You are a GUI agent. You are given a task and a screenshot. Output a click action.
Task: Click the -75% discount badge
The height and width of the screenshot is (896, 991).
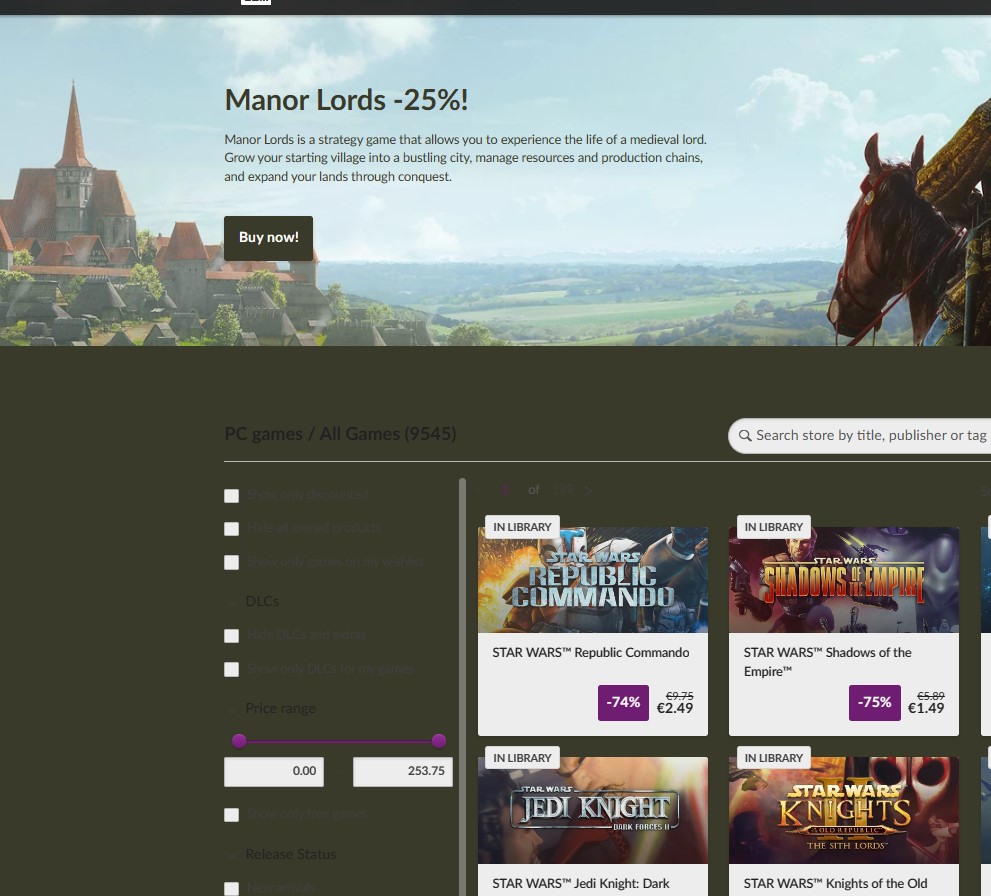click(x=875, y=702)
